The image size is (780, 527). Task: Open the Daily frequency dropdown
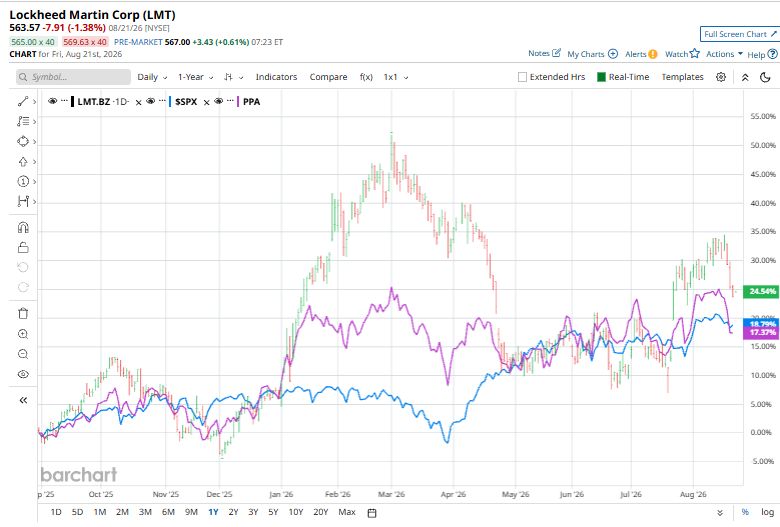click(x=152, y=77)
